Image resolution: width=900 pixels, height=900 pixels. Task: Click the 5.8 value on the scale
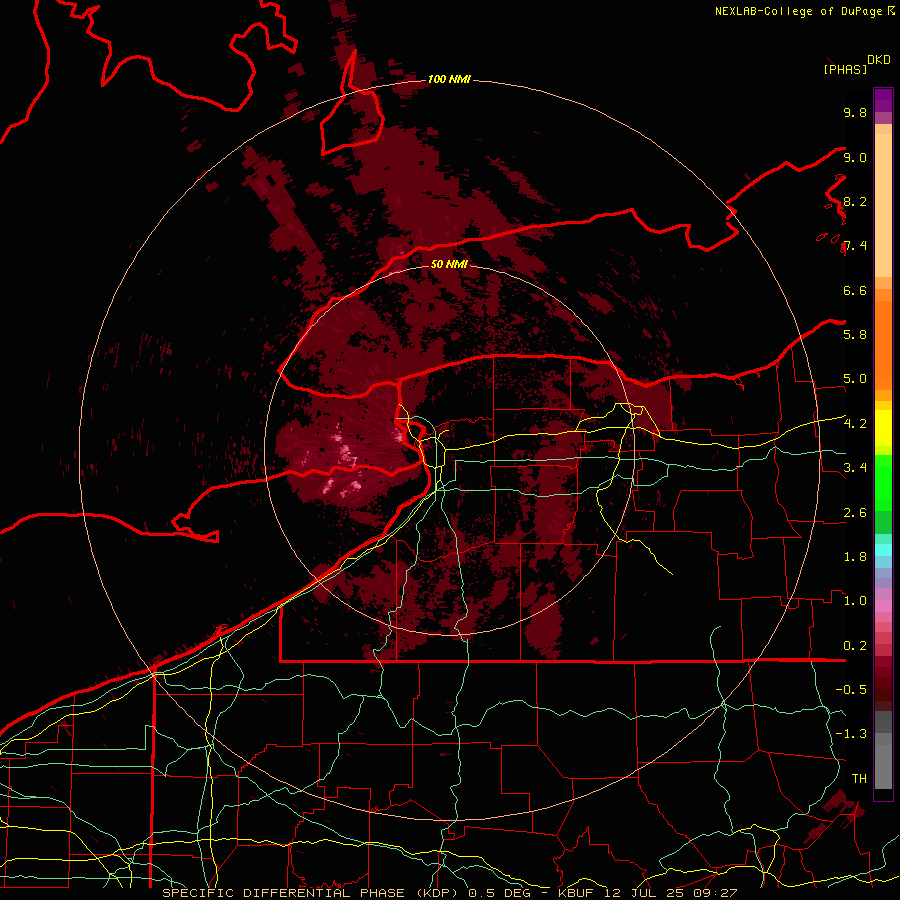click(x=855, y=335)
